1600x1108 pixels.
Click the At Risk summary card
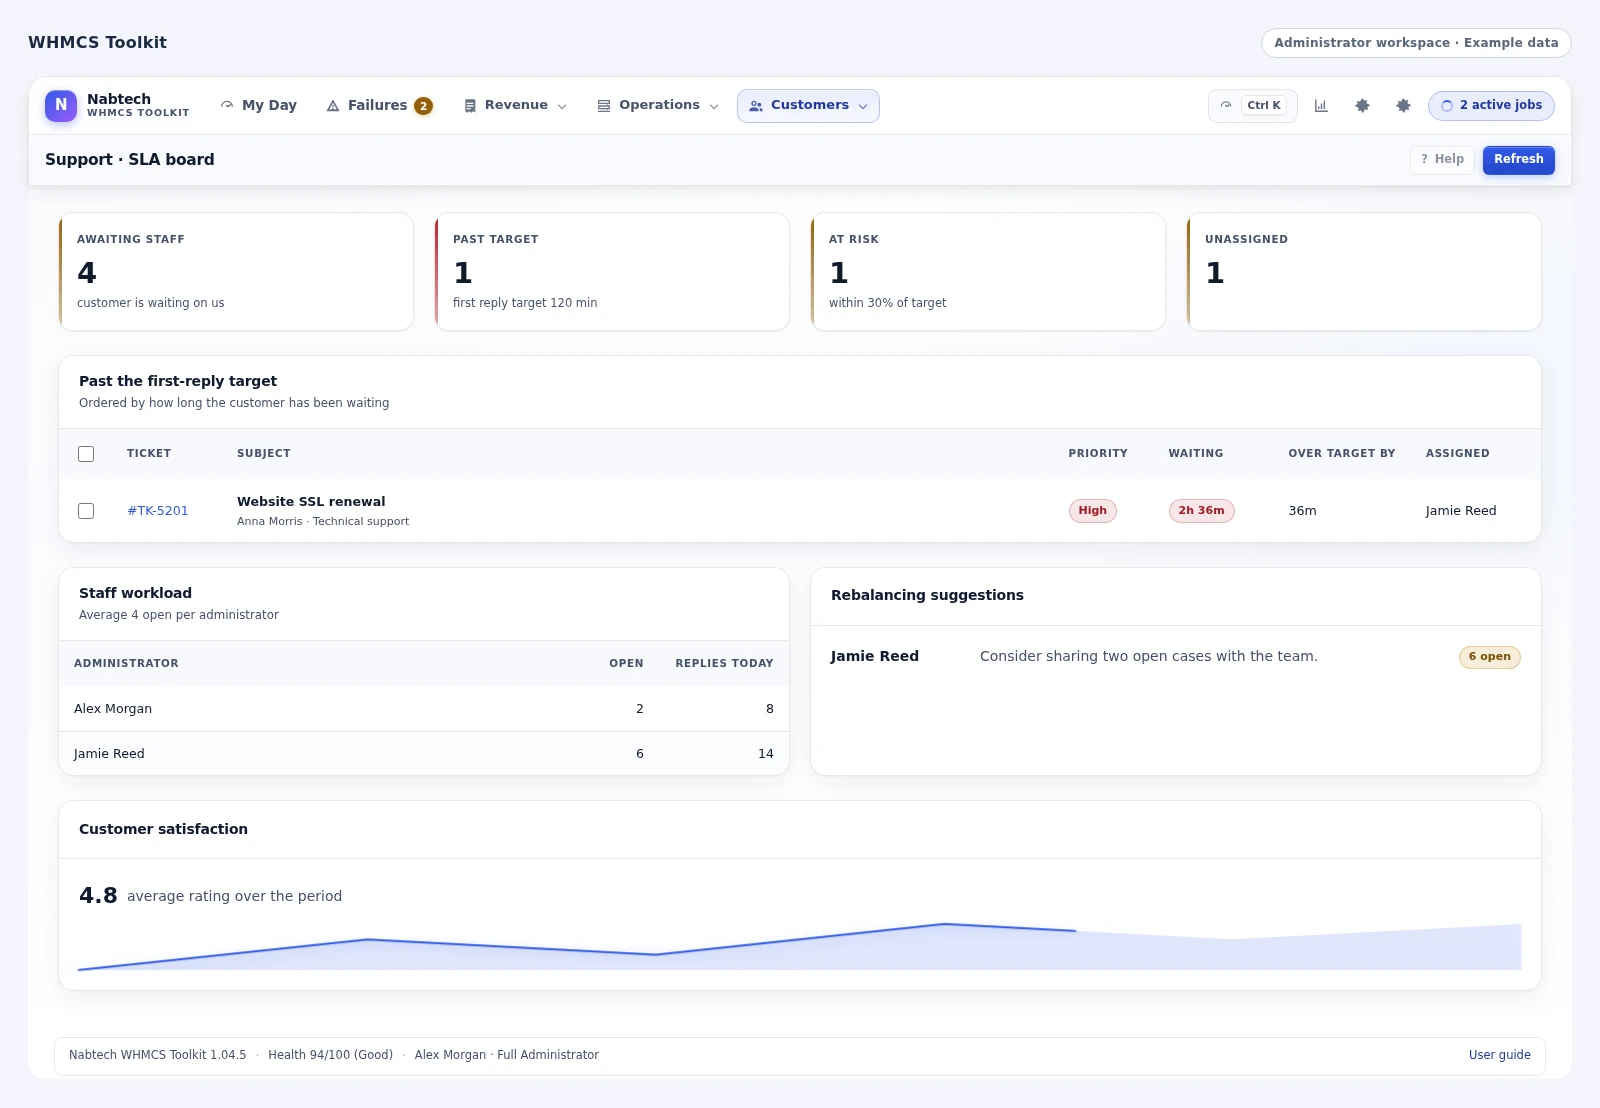(x=988, y=272)
